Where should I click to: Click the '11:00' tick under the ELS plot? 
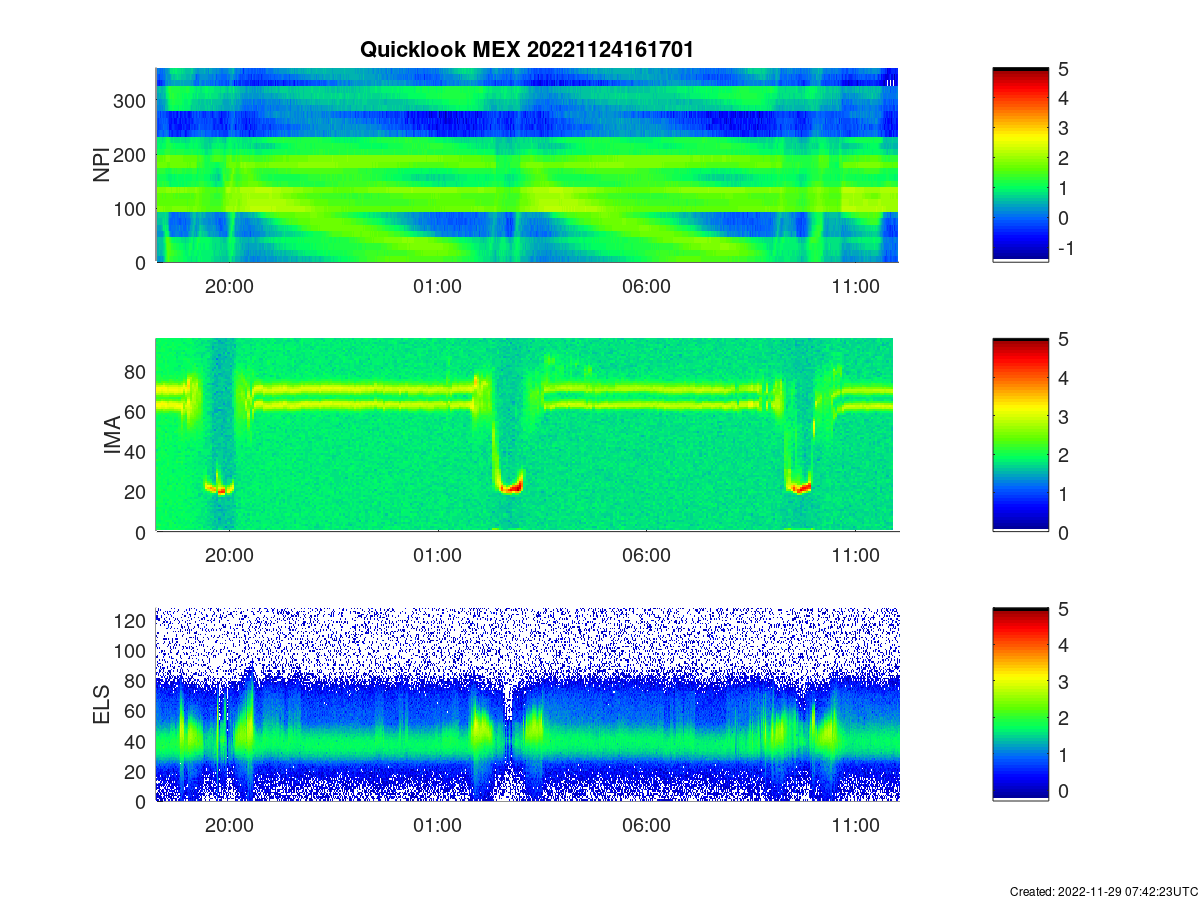pyautogui.click(x=856, y=826)
